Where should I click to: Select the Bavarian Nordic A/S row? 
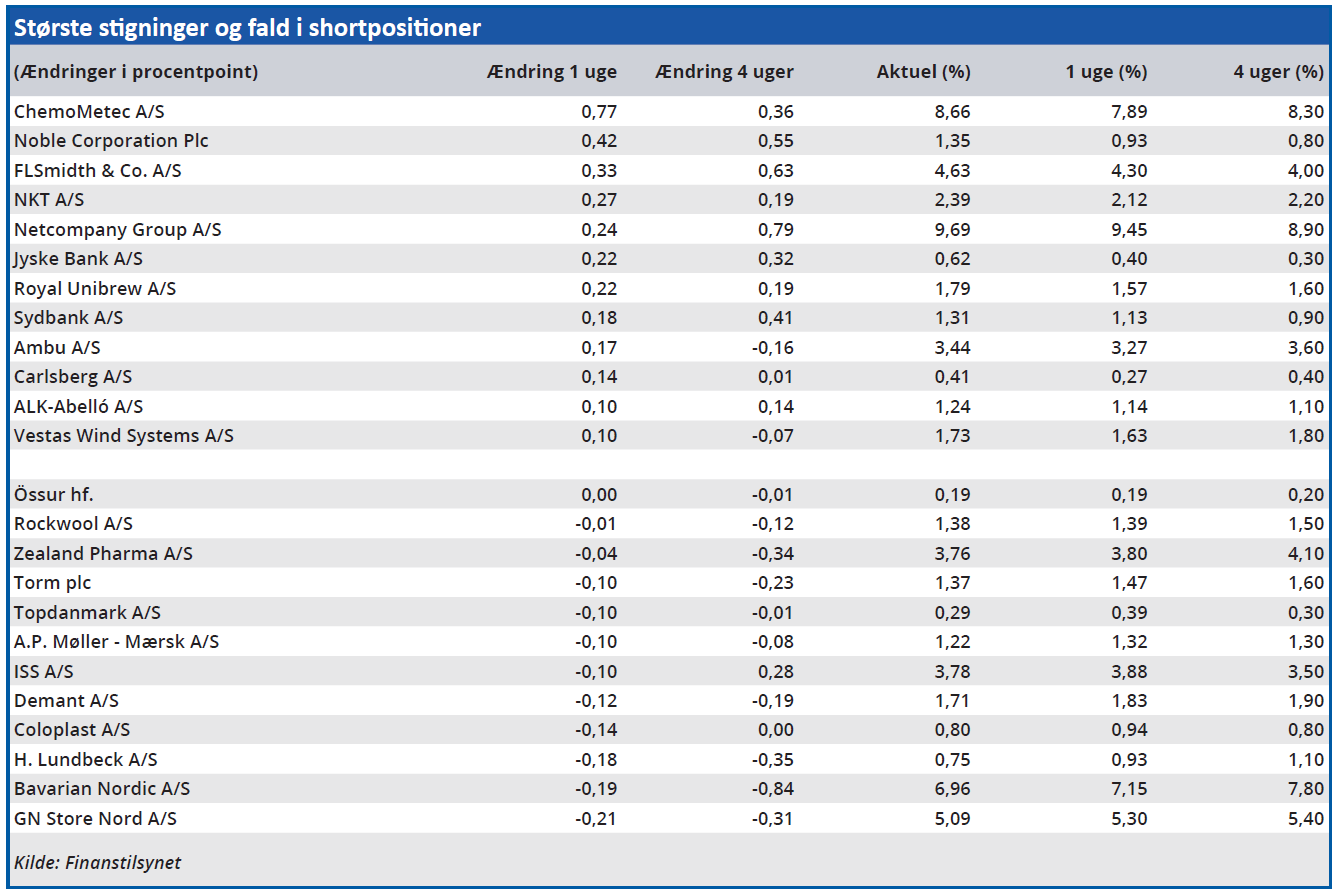pos(102,789)
